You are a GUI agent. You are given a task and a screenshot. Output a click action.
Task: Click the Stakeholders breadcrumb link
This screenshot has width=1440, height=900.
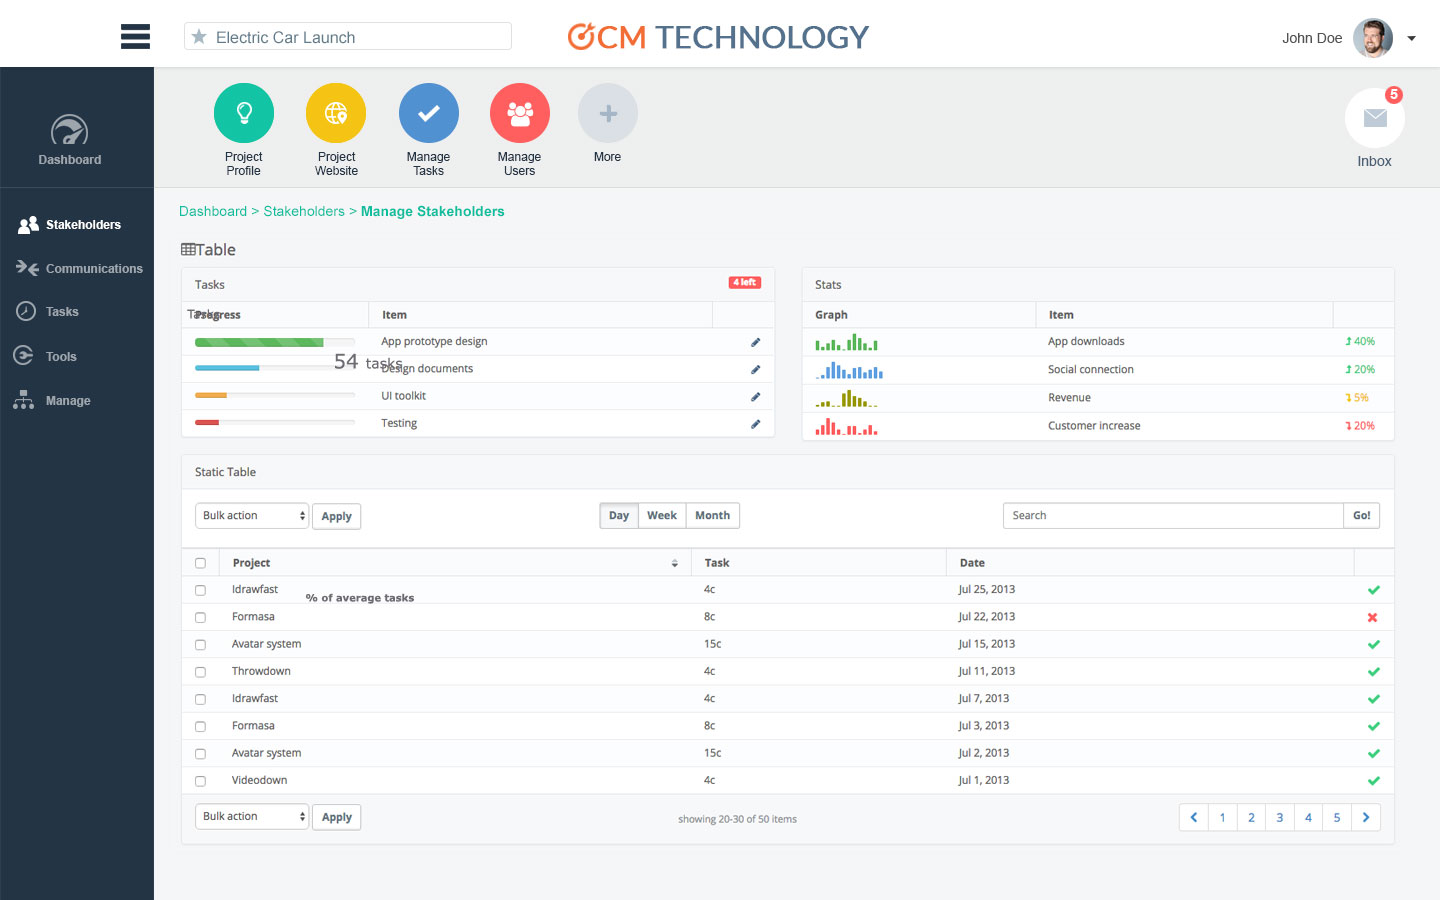303,212
